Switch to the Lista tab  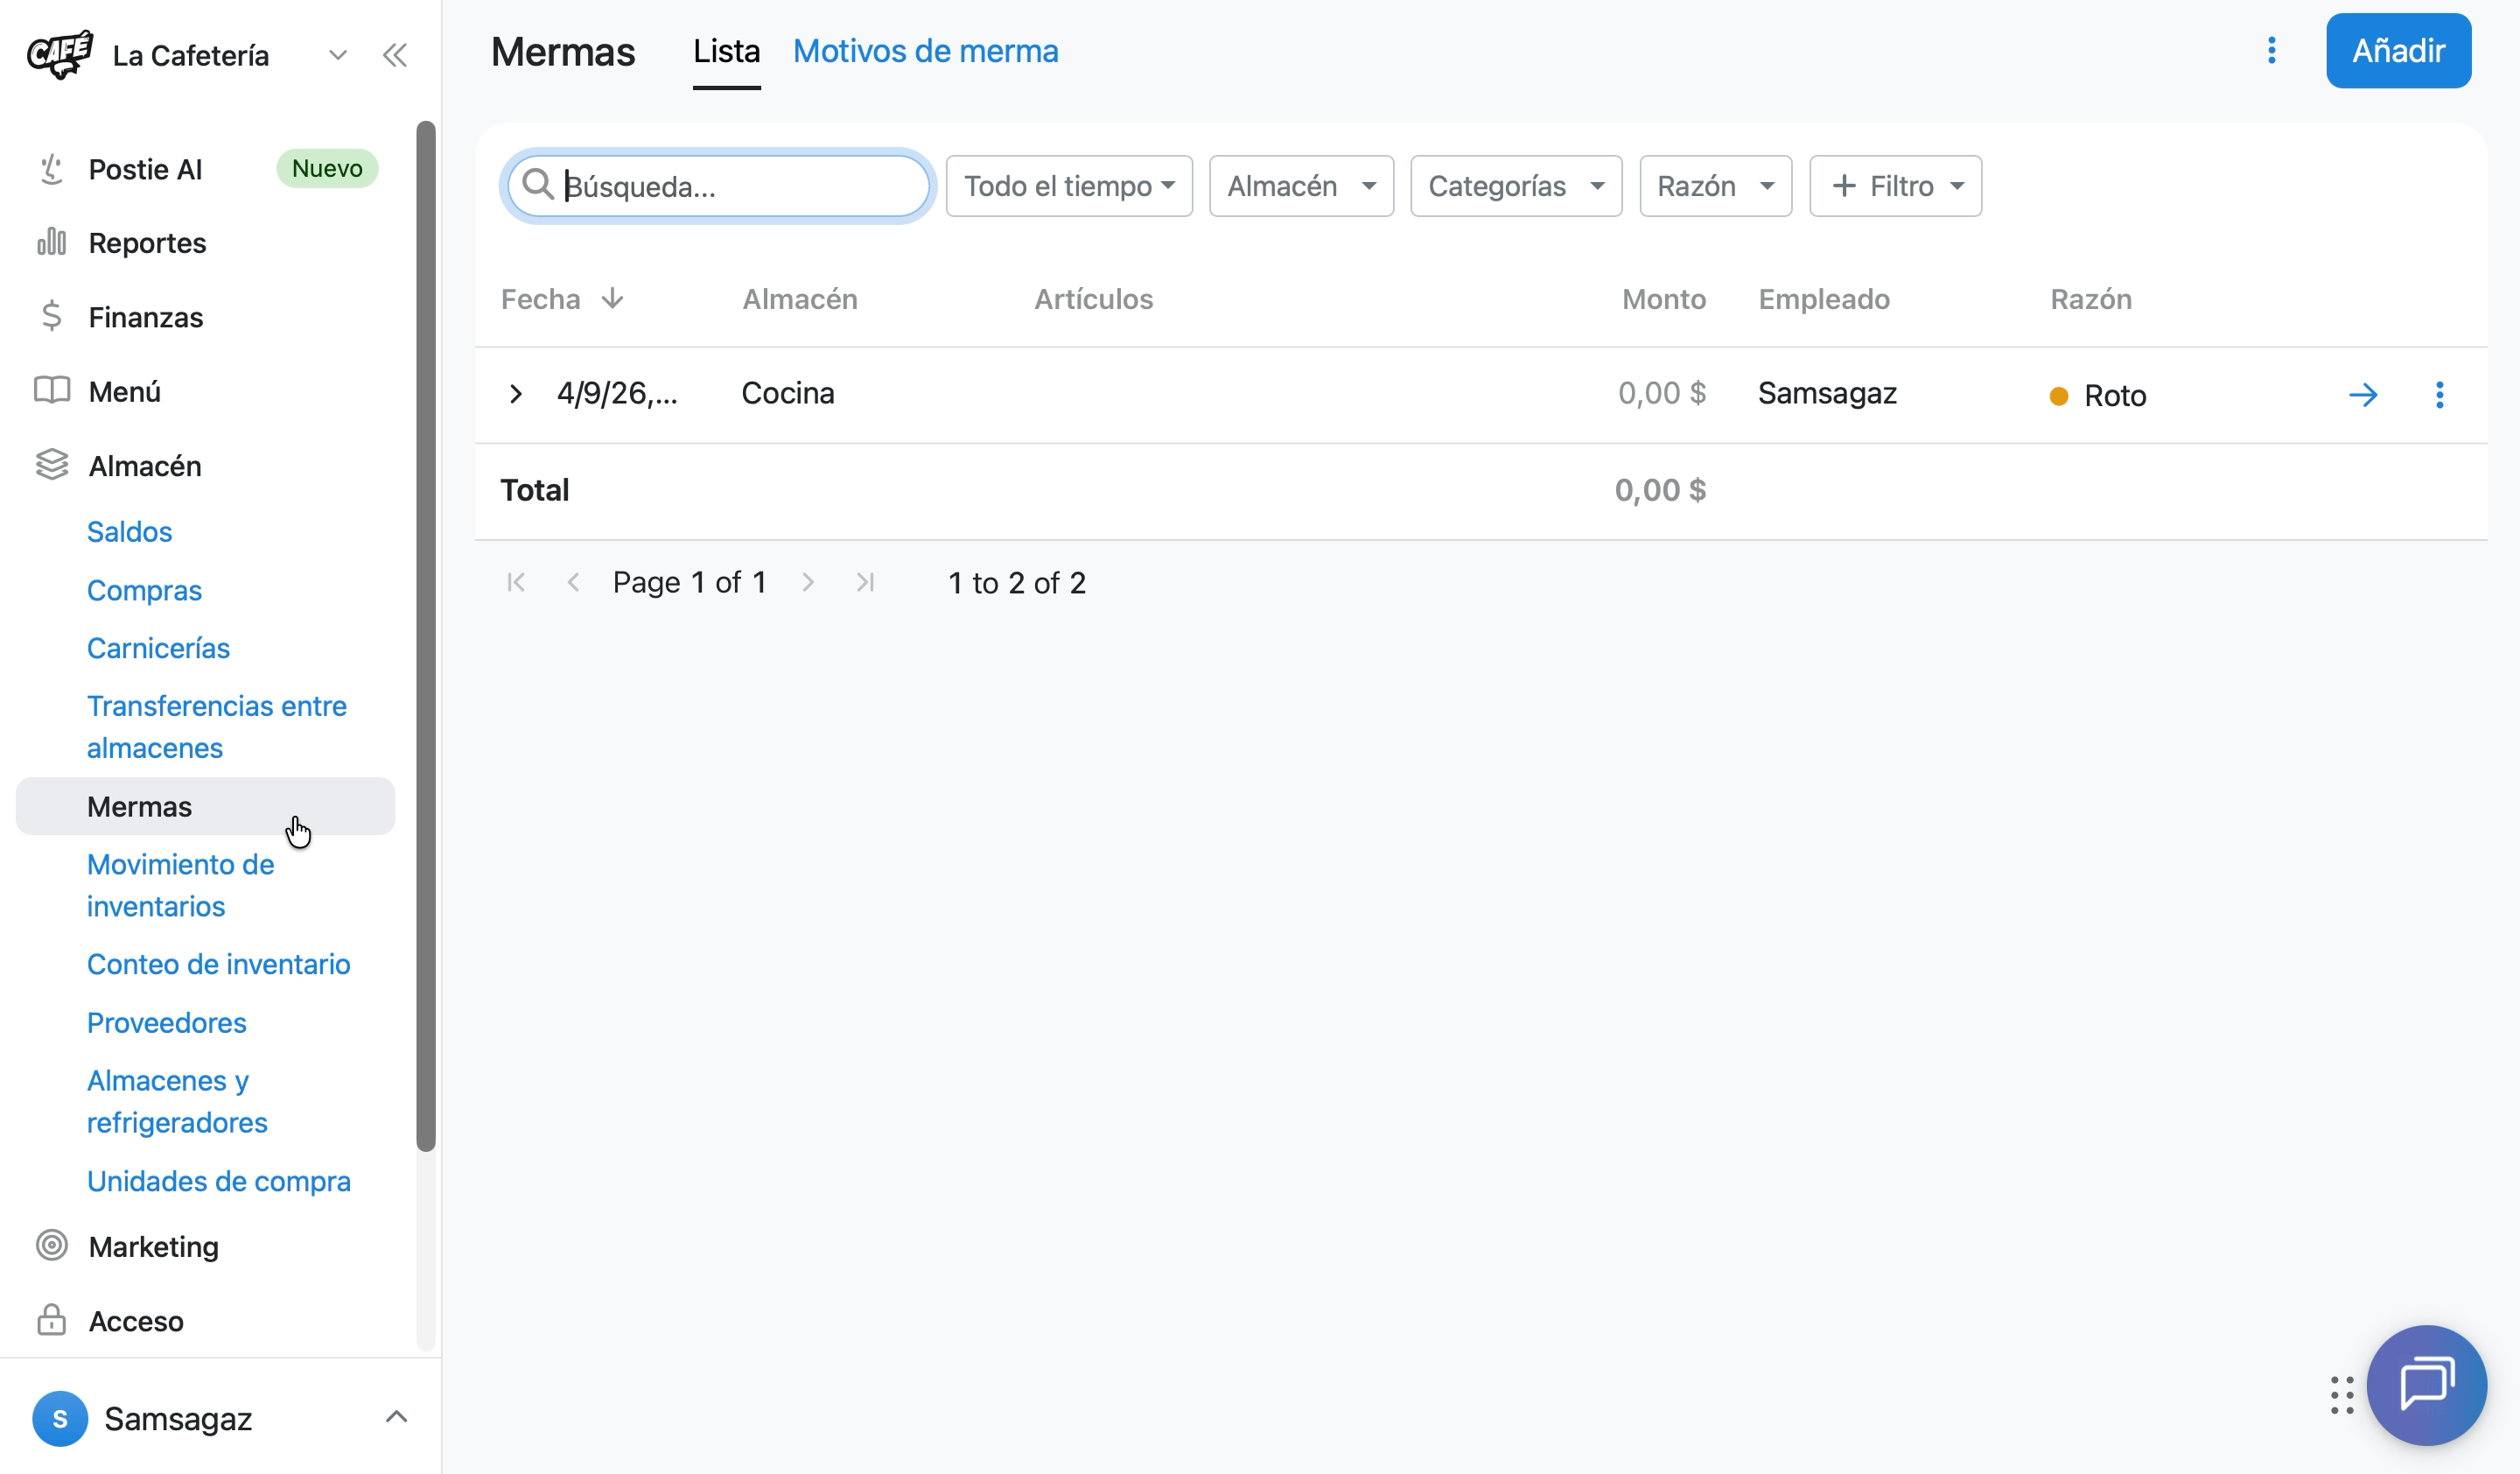tap(727, 51)
